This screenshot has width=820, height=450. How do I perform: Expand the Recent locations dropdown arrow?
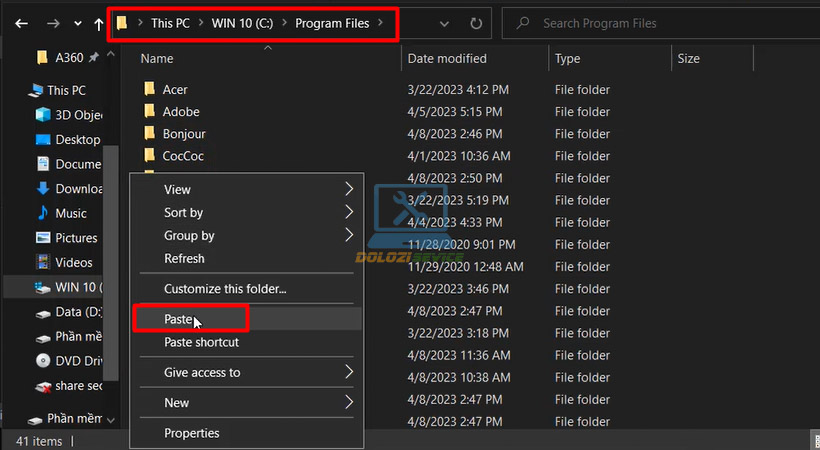pyautogui.click(x=77, y=22)
